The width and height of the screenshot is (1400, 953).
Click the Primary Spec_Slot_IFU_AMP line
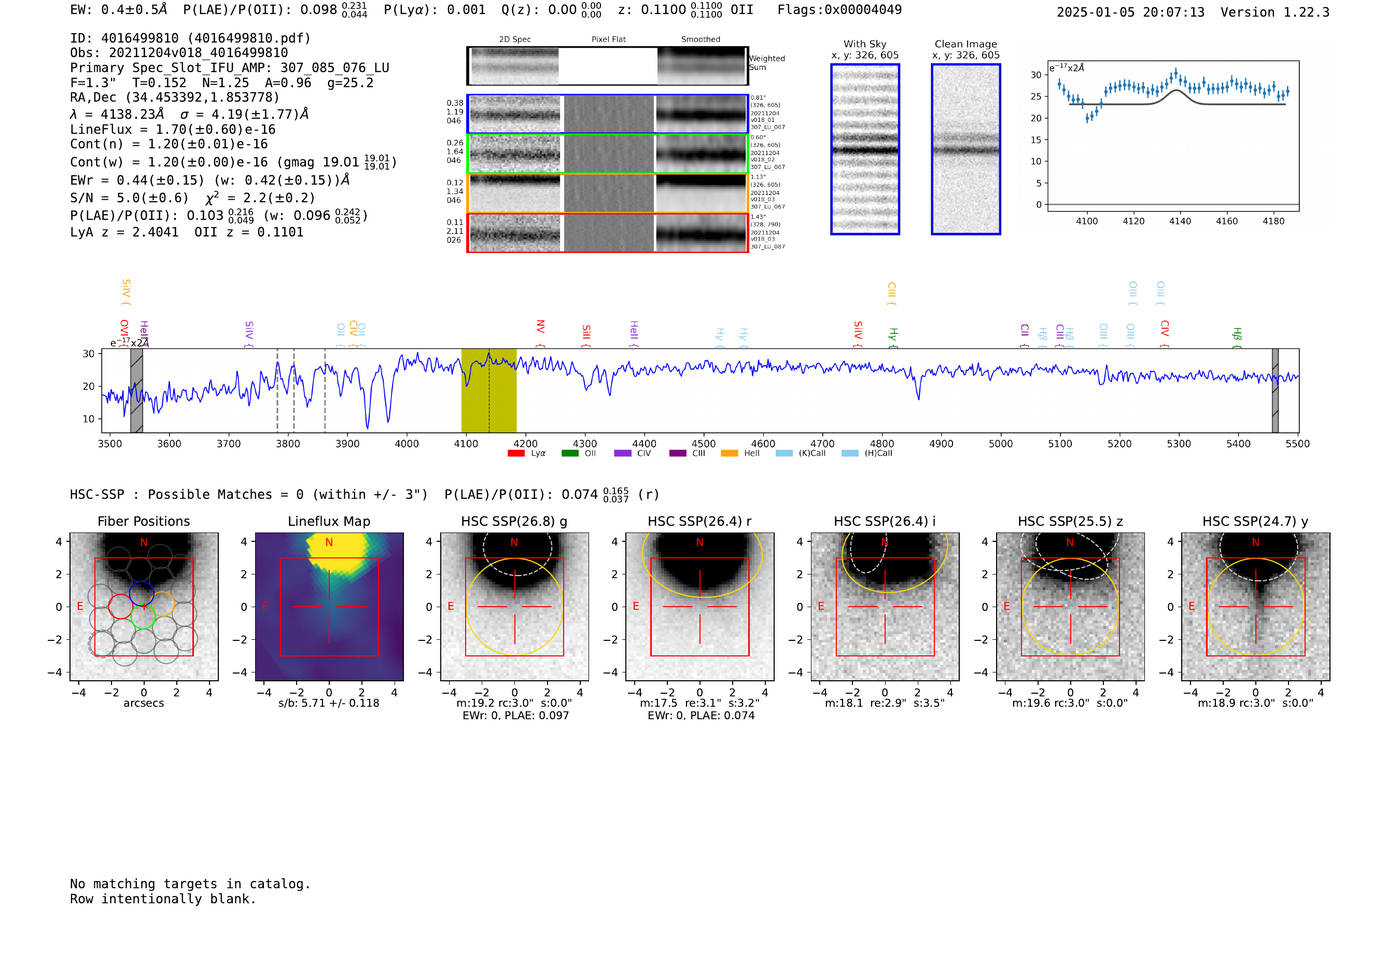pyautogui.click(x=230, y=67)
